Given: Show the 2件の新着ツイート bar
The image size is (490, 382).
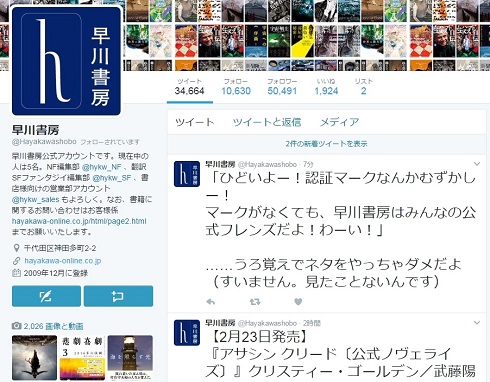Looking at the screenshot, I should (326, 144).
